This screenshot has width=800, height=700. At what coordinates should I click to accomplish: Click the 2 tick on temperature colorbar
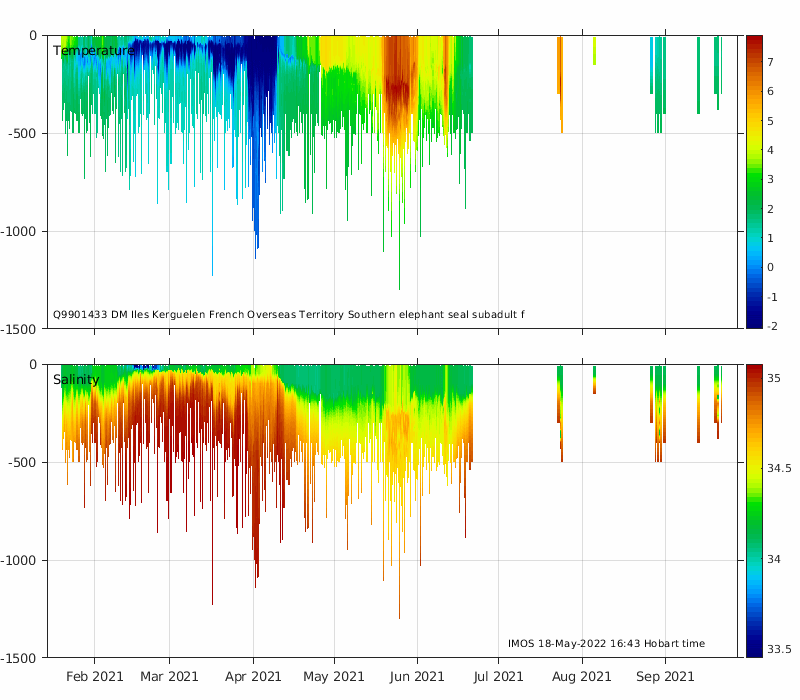tap(770, 209)
